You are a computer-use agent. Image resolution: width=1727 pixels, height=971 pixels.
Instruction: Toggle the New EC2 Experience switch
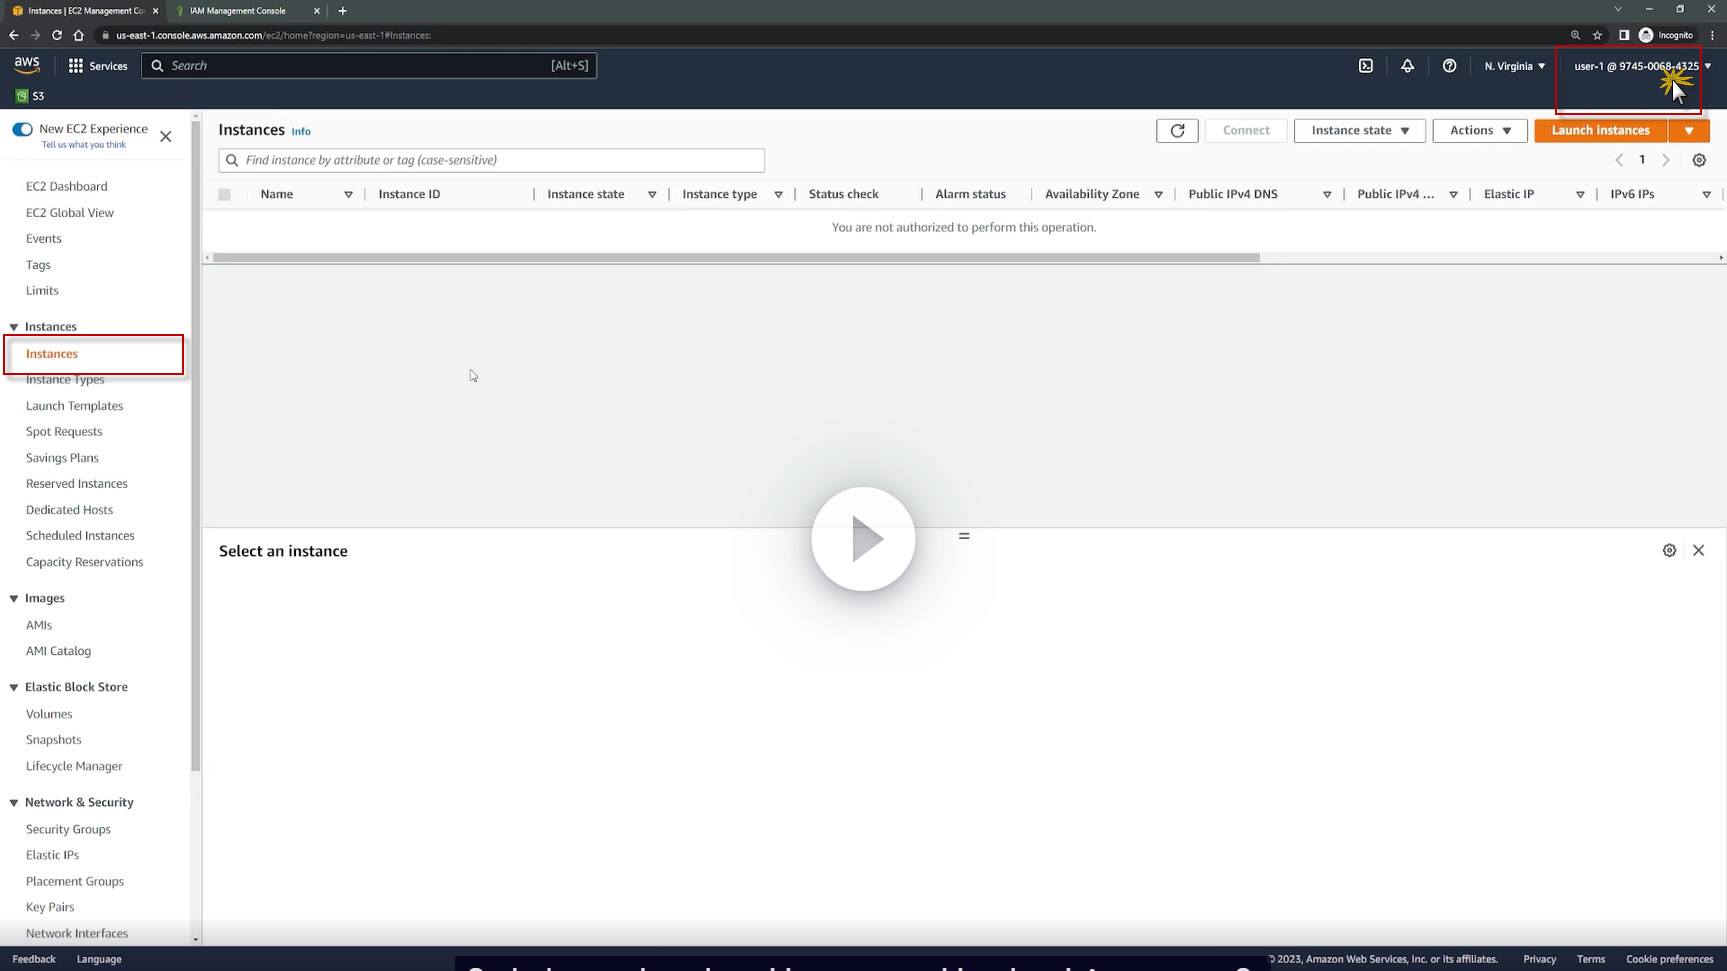[22, 129]
